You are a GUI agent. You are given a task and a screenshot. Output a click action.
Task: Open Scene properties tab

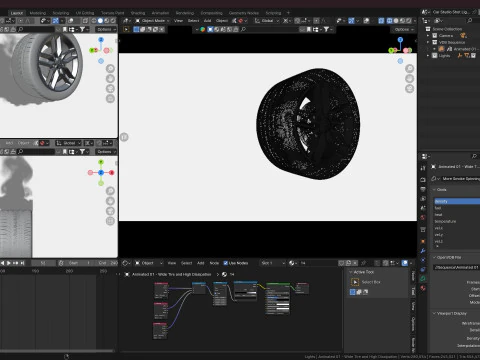(423, 208)
